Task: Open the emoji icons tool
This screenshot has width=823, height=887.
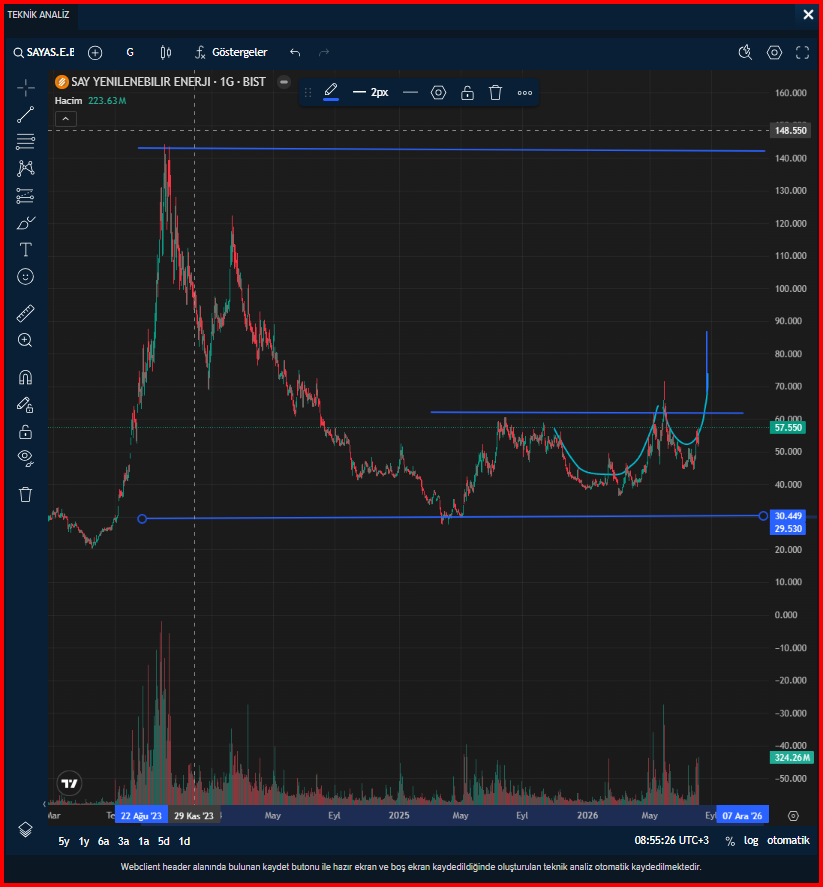Action: (25, 277)
